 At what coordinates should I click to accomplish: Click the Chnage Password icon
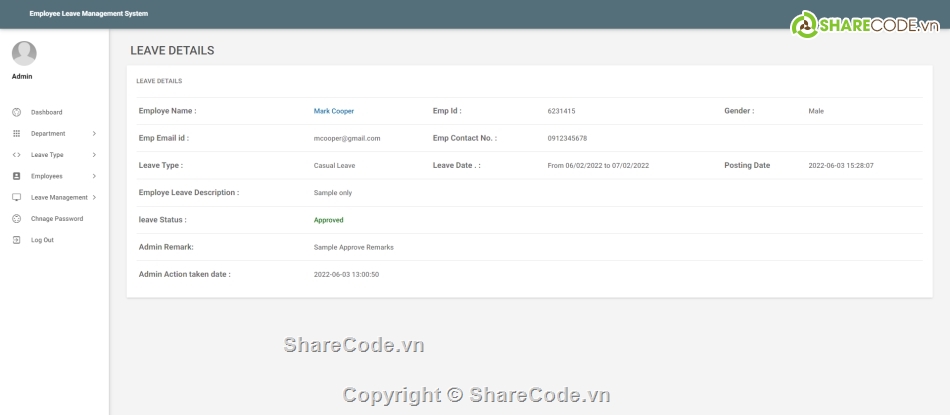[16, 218]
